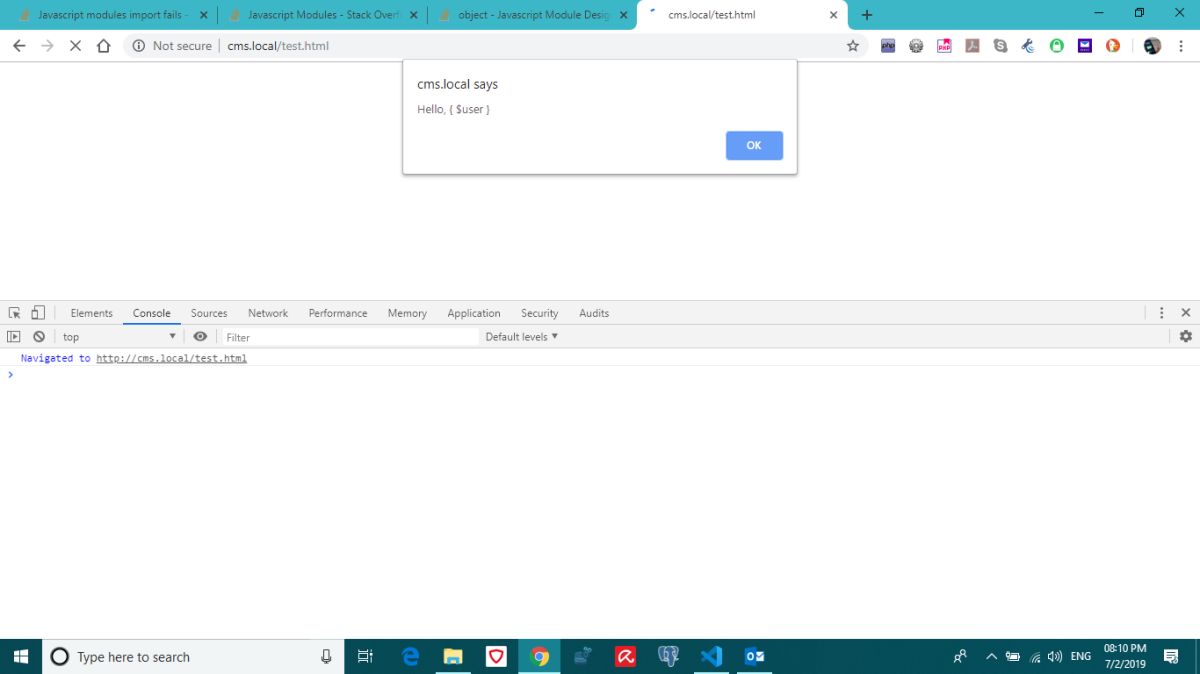Open the Network panel
The height and width of the screenshot is (674, 1200).
pyautogui.click(x=268, y=313)
